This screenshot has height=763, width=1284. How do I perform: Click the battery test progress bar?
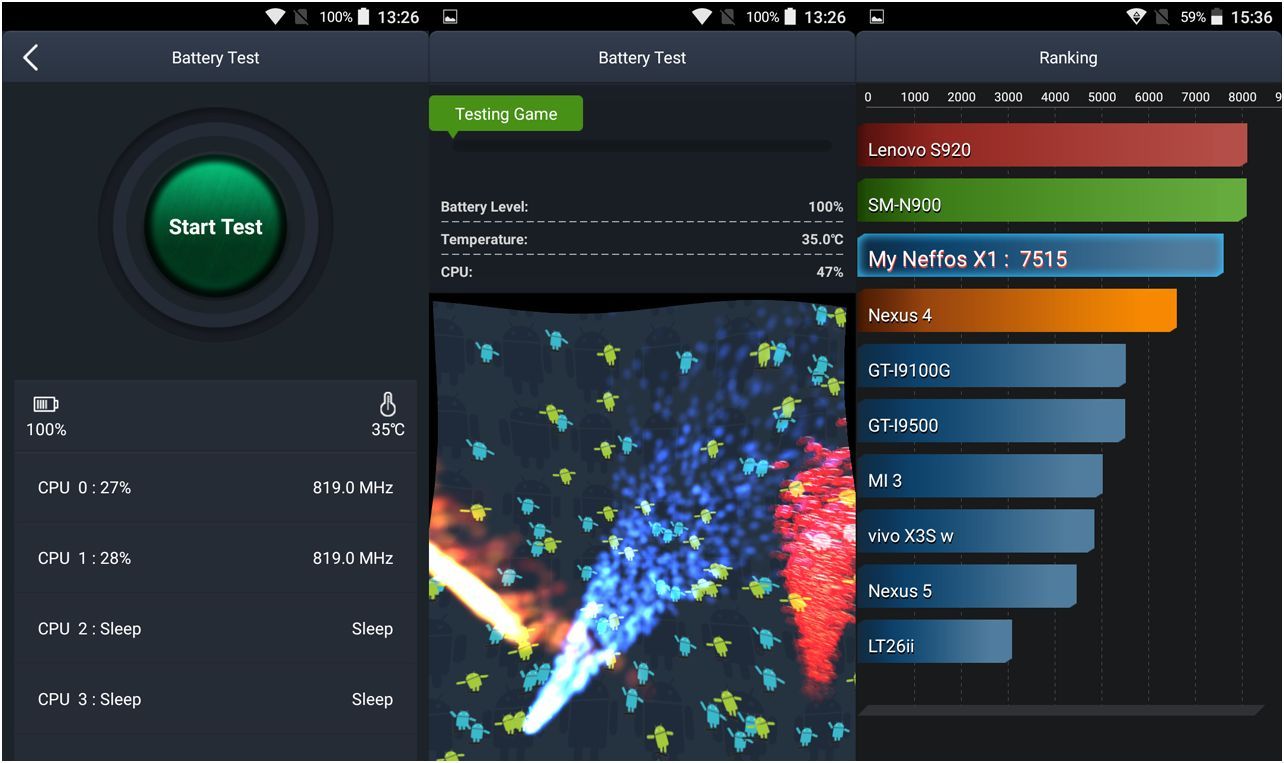tap(641, 145)
